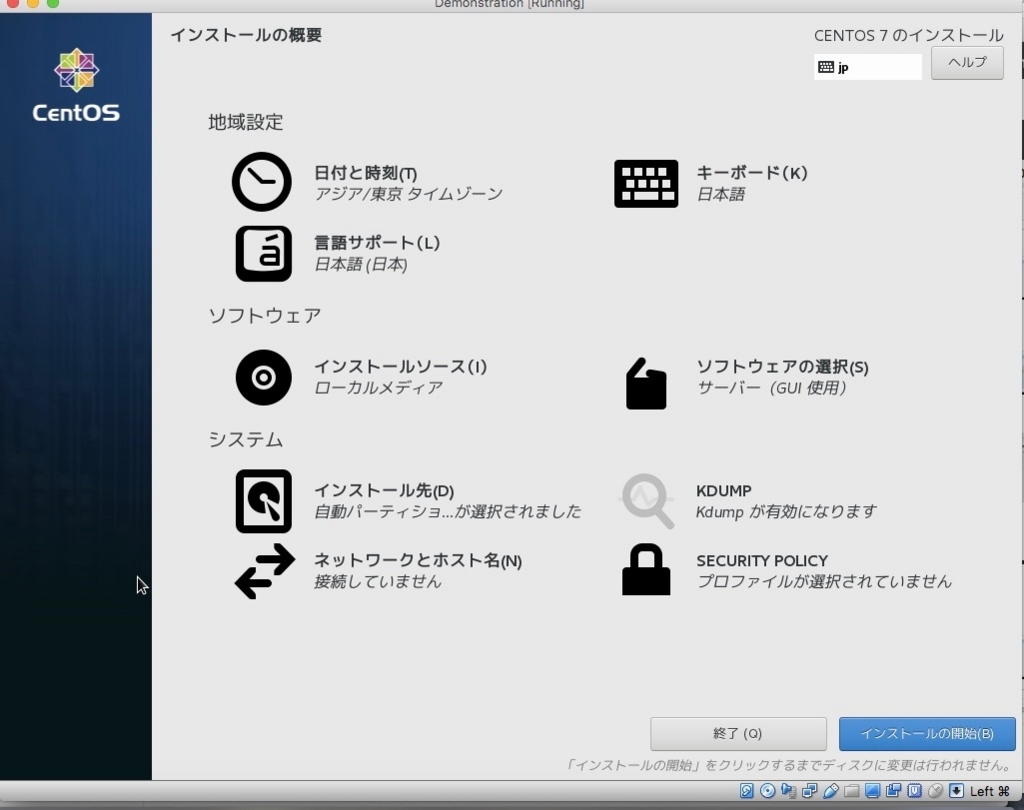1024x810 pixels.
Task: Open ネットワークとホスト名(N) settings
Action: tap(418, 560)
